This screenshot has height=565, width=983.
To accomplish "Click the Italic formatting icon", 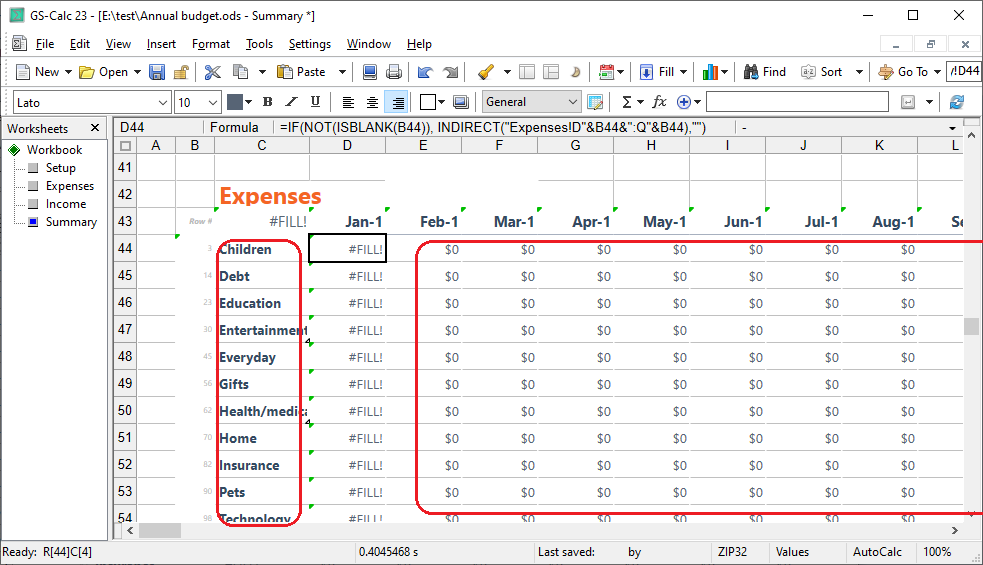I will pos(292,102).
